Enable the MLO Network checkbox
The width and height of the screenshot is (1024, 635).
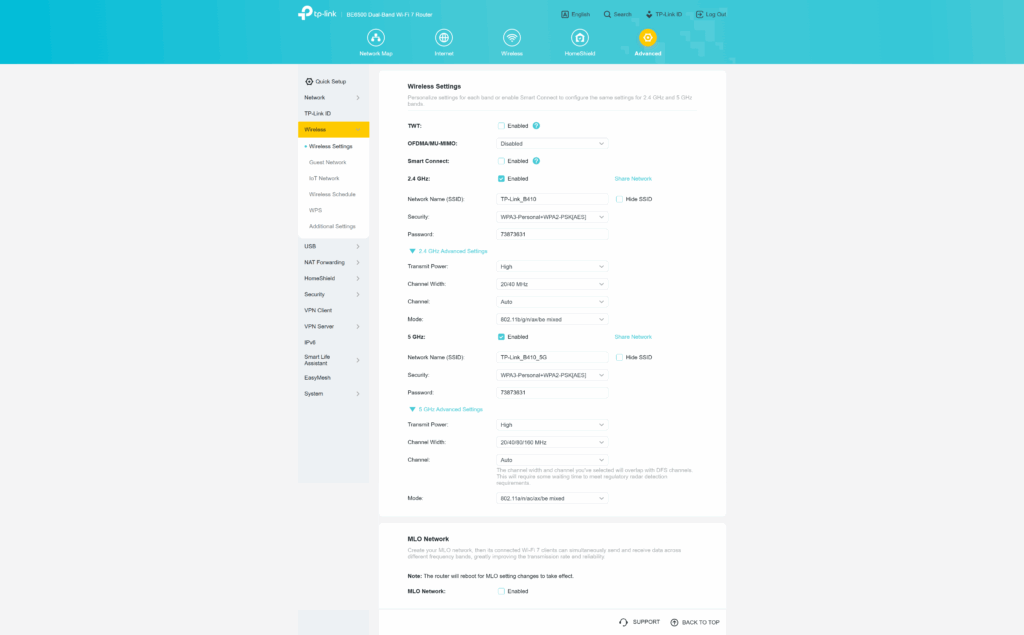point(501,591)
